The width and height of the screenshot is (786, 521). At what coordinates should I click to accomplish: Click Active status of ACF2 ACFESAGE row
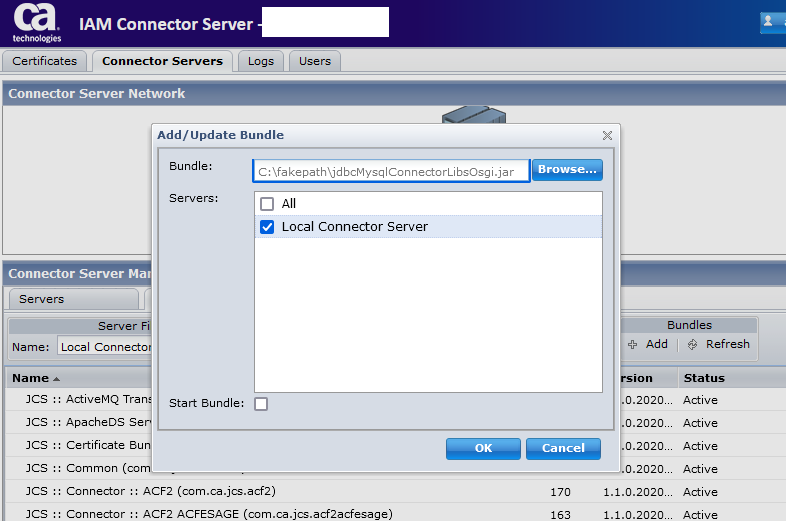coord(700,515)
